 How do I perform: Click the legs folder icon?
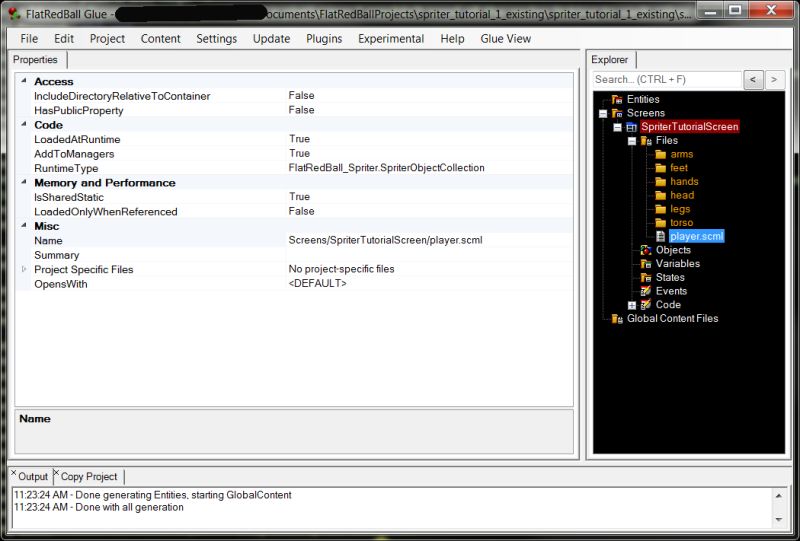661,209
